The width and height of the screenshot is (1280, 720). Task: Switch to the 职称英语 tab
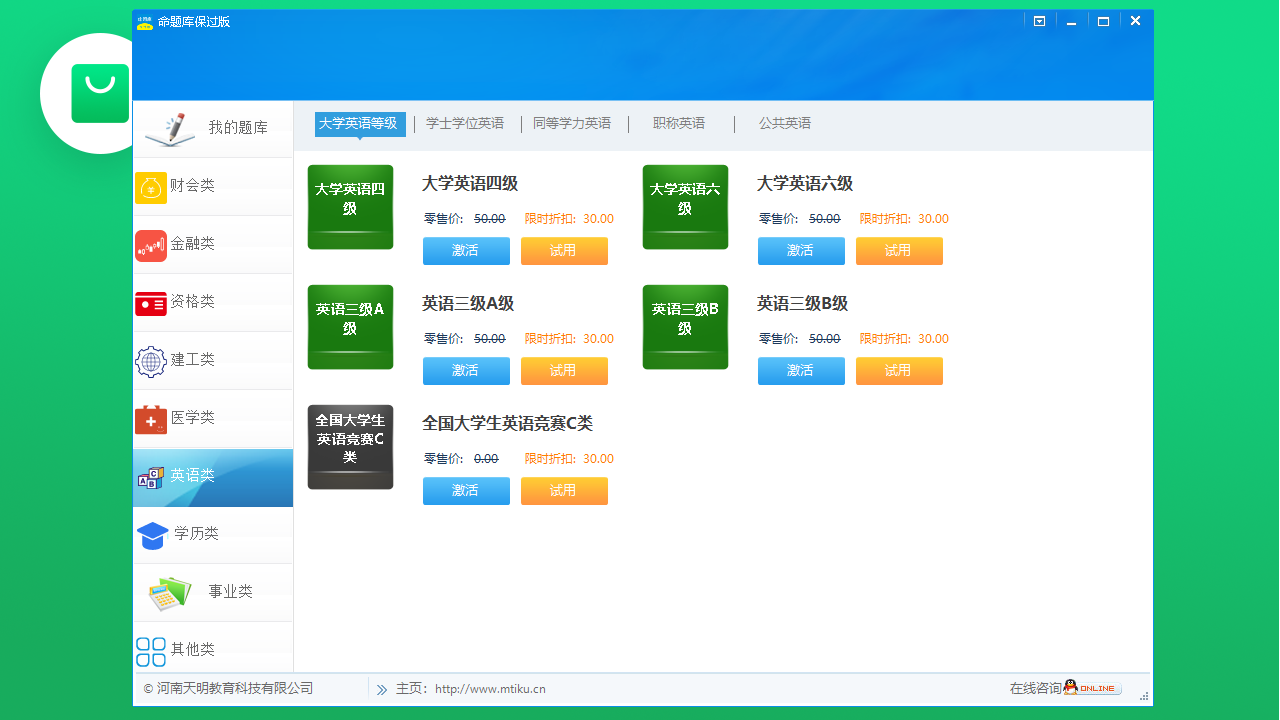coord(678,123)
